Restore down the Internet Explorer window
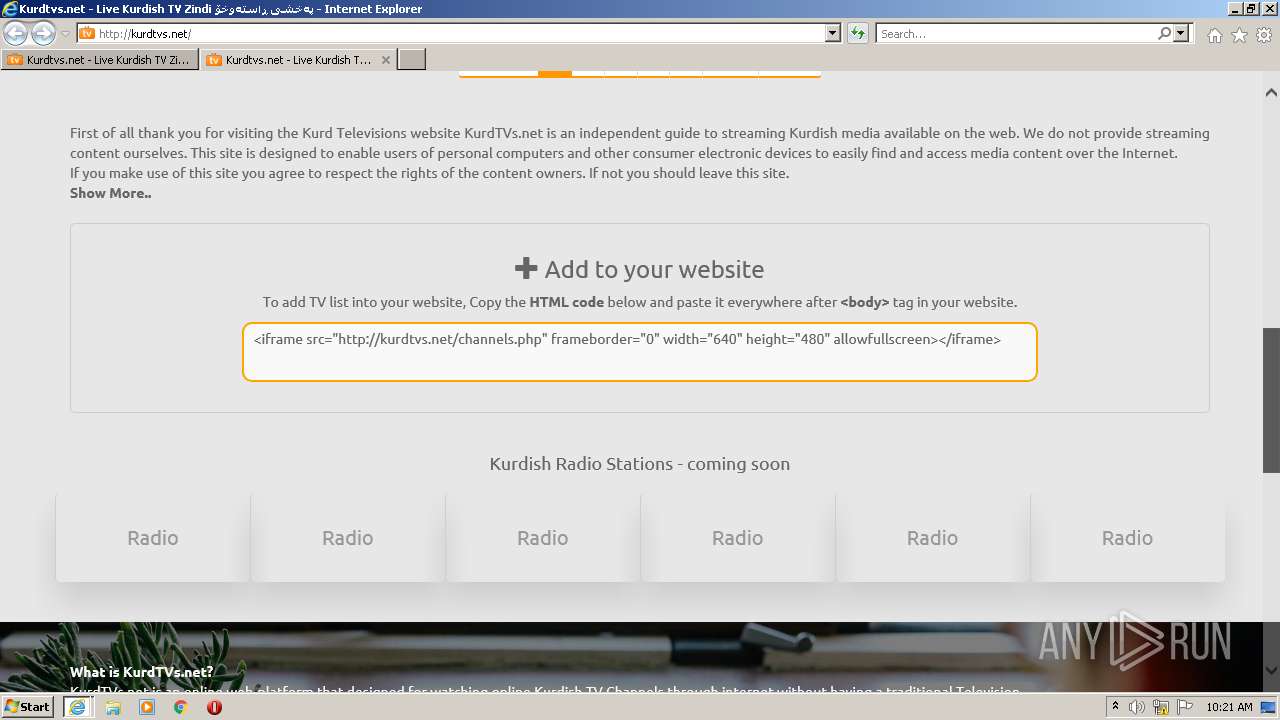Viewport: 1280px width, 720px height. 1249,9
